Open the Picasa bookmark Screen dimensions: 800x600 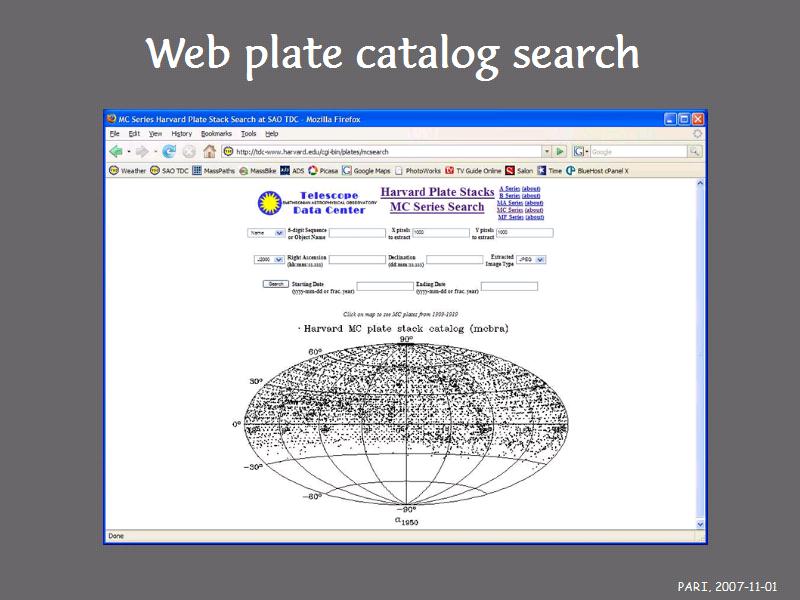pos(324,171)
